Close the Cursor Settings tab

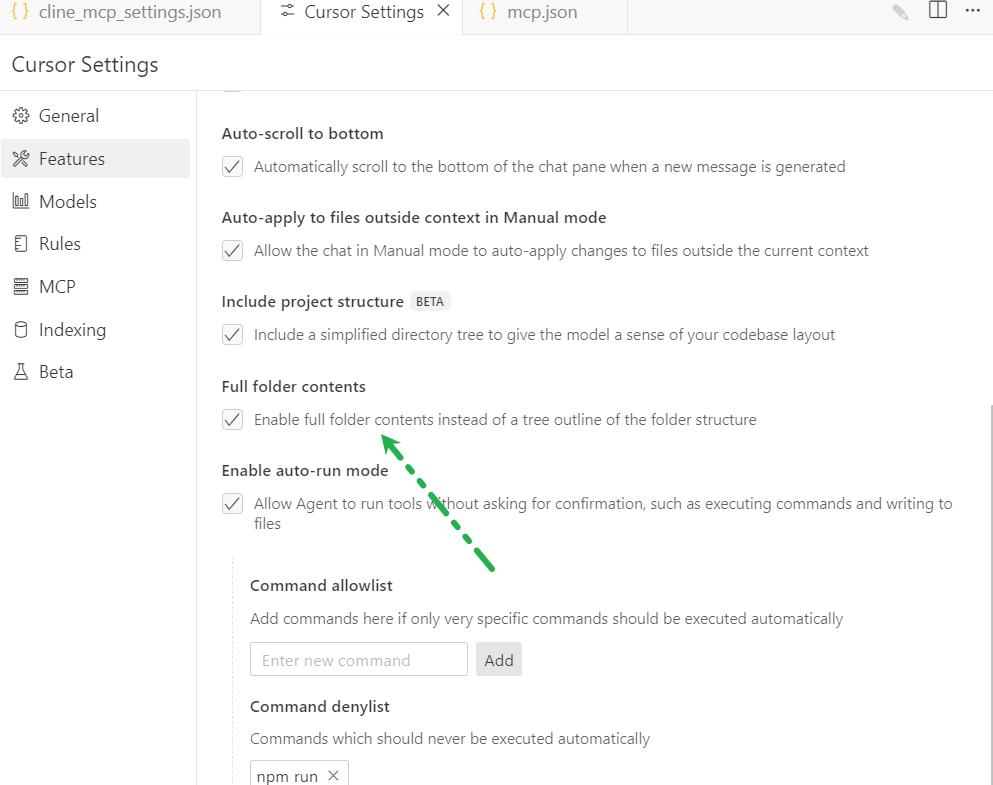[444, 11]
